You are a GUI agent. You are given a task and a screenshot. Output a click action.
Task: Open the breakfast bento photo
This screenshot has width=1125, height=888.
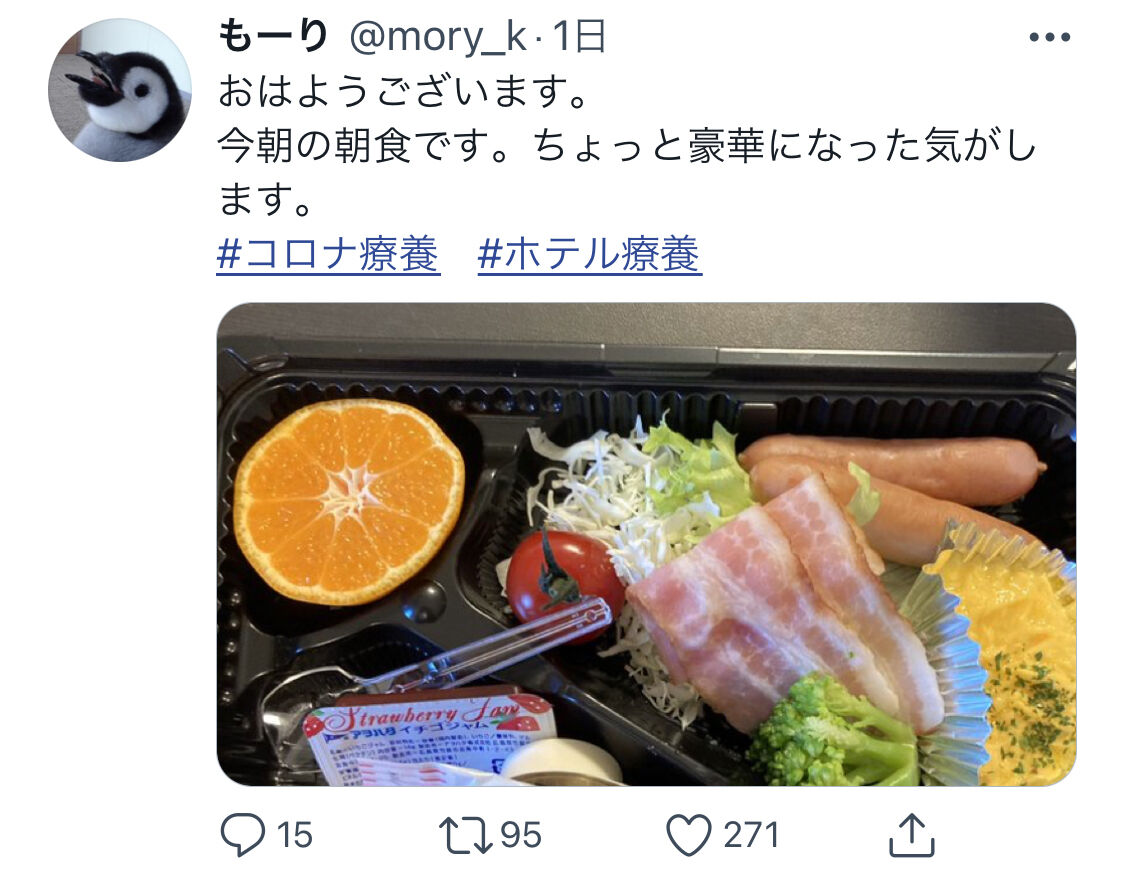coord(646,544)
